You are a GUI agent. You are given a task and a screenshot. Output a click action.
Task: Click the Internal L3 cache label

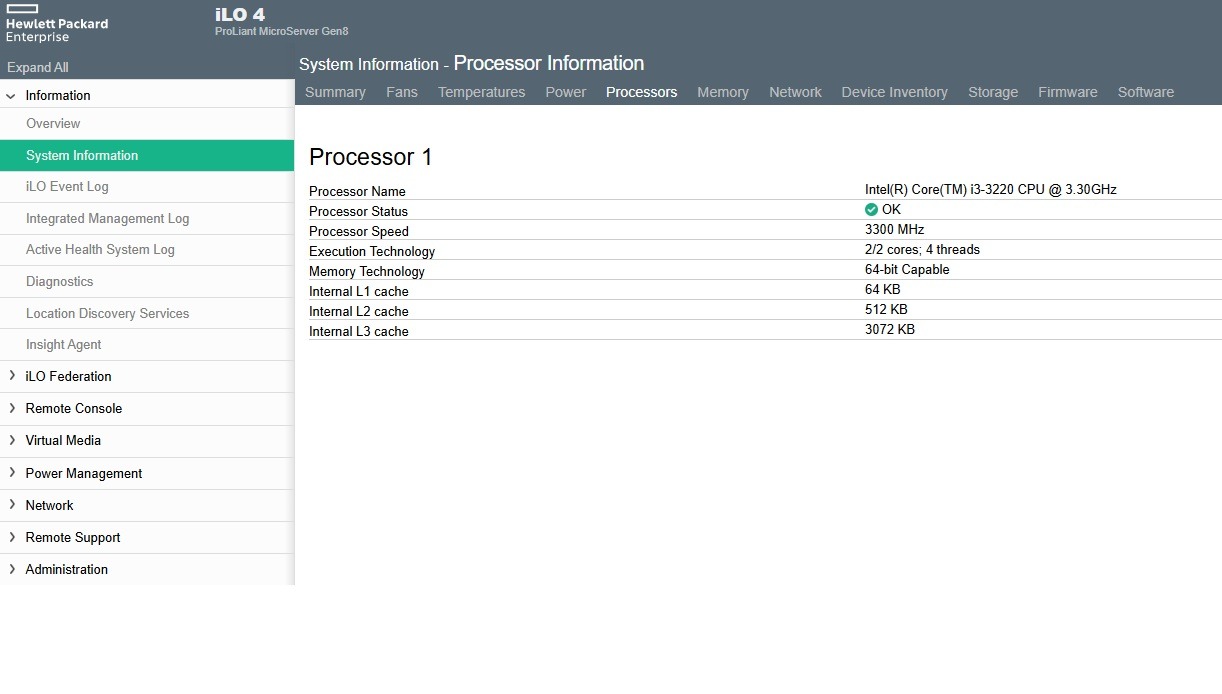[359, 332]
